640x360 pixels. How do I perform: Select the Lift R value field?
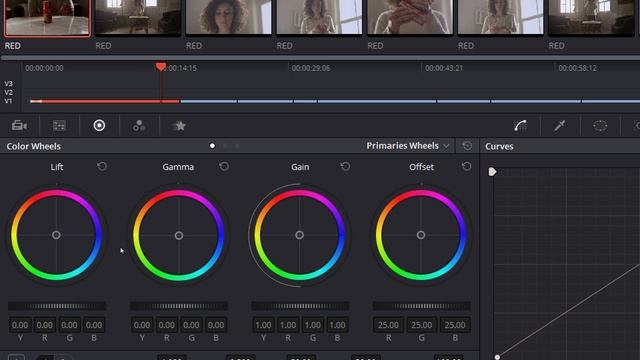point(44,325)
